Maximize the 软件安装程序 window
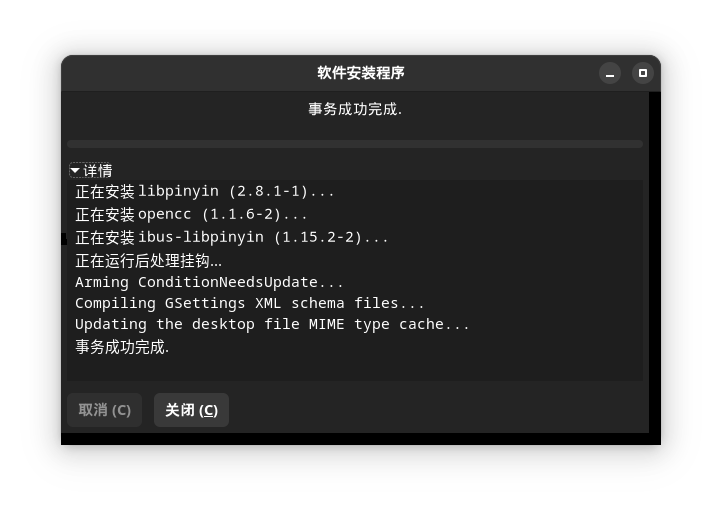Image resolution: width=722 pixels, height=512 pixels. [x=643, y=73]
